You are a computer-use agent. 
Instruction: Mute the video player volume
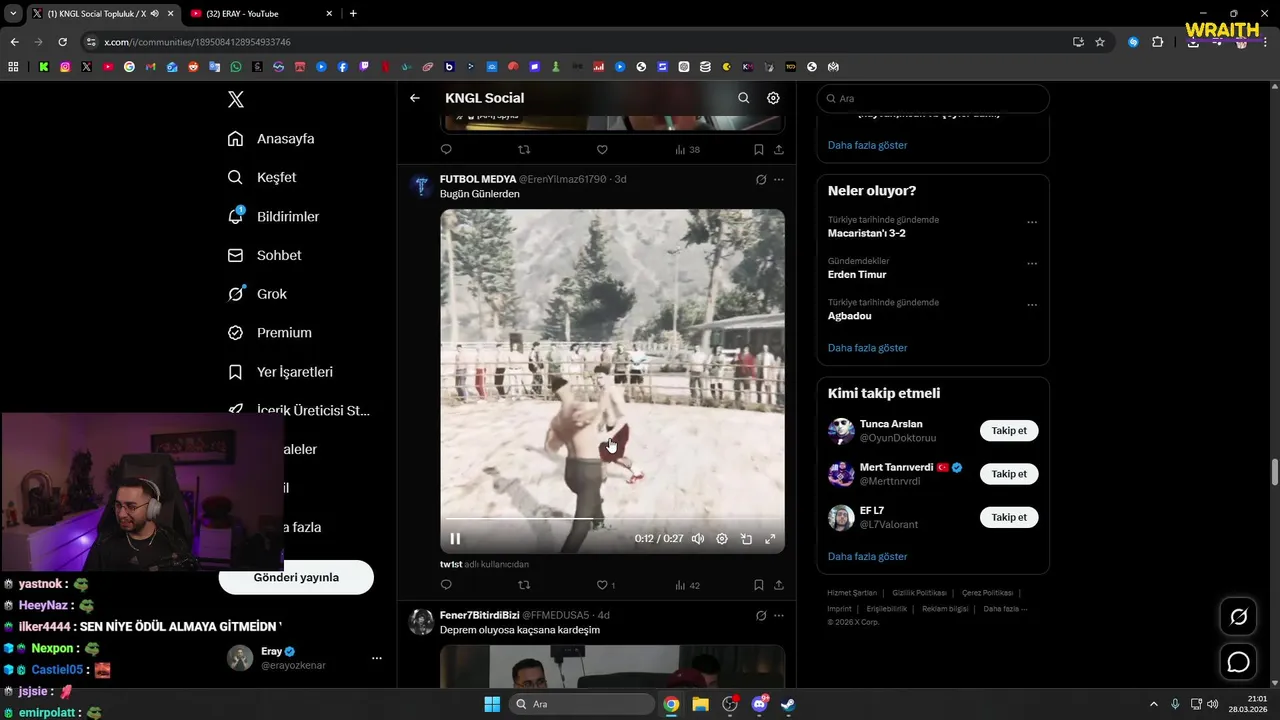point(698,538)
